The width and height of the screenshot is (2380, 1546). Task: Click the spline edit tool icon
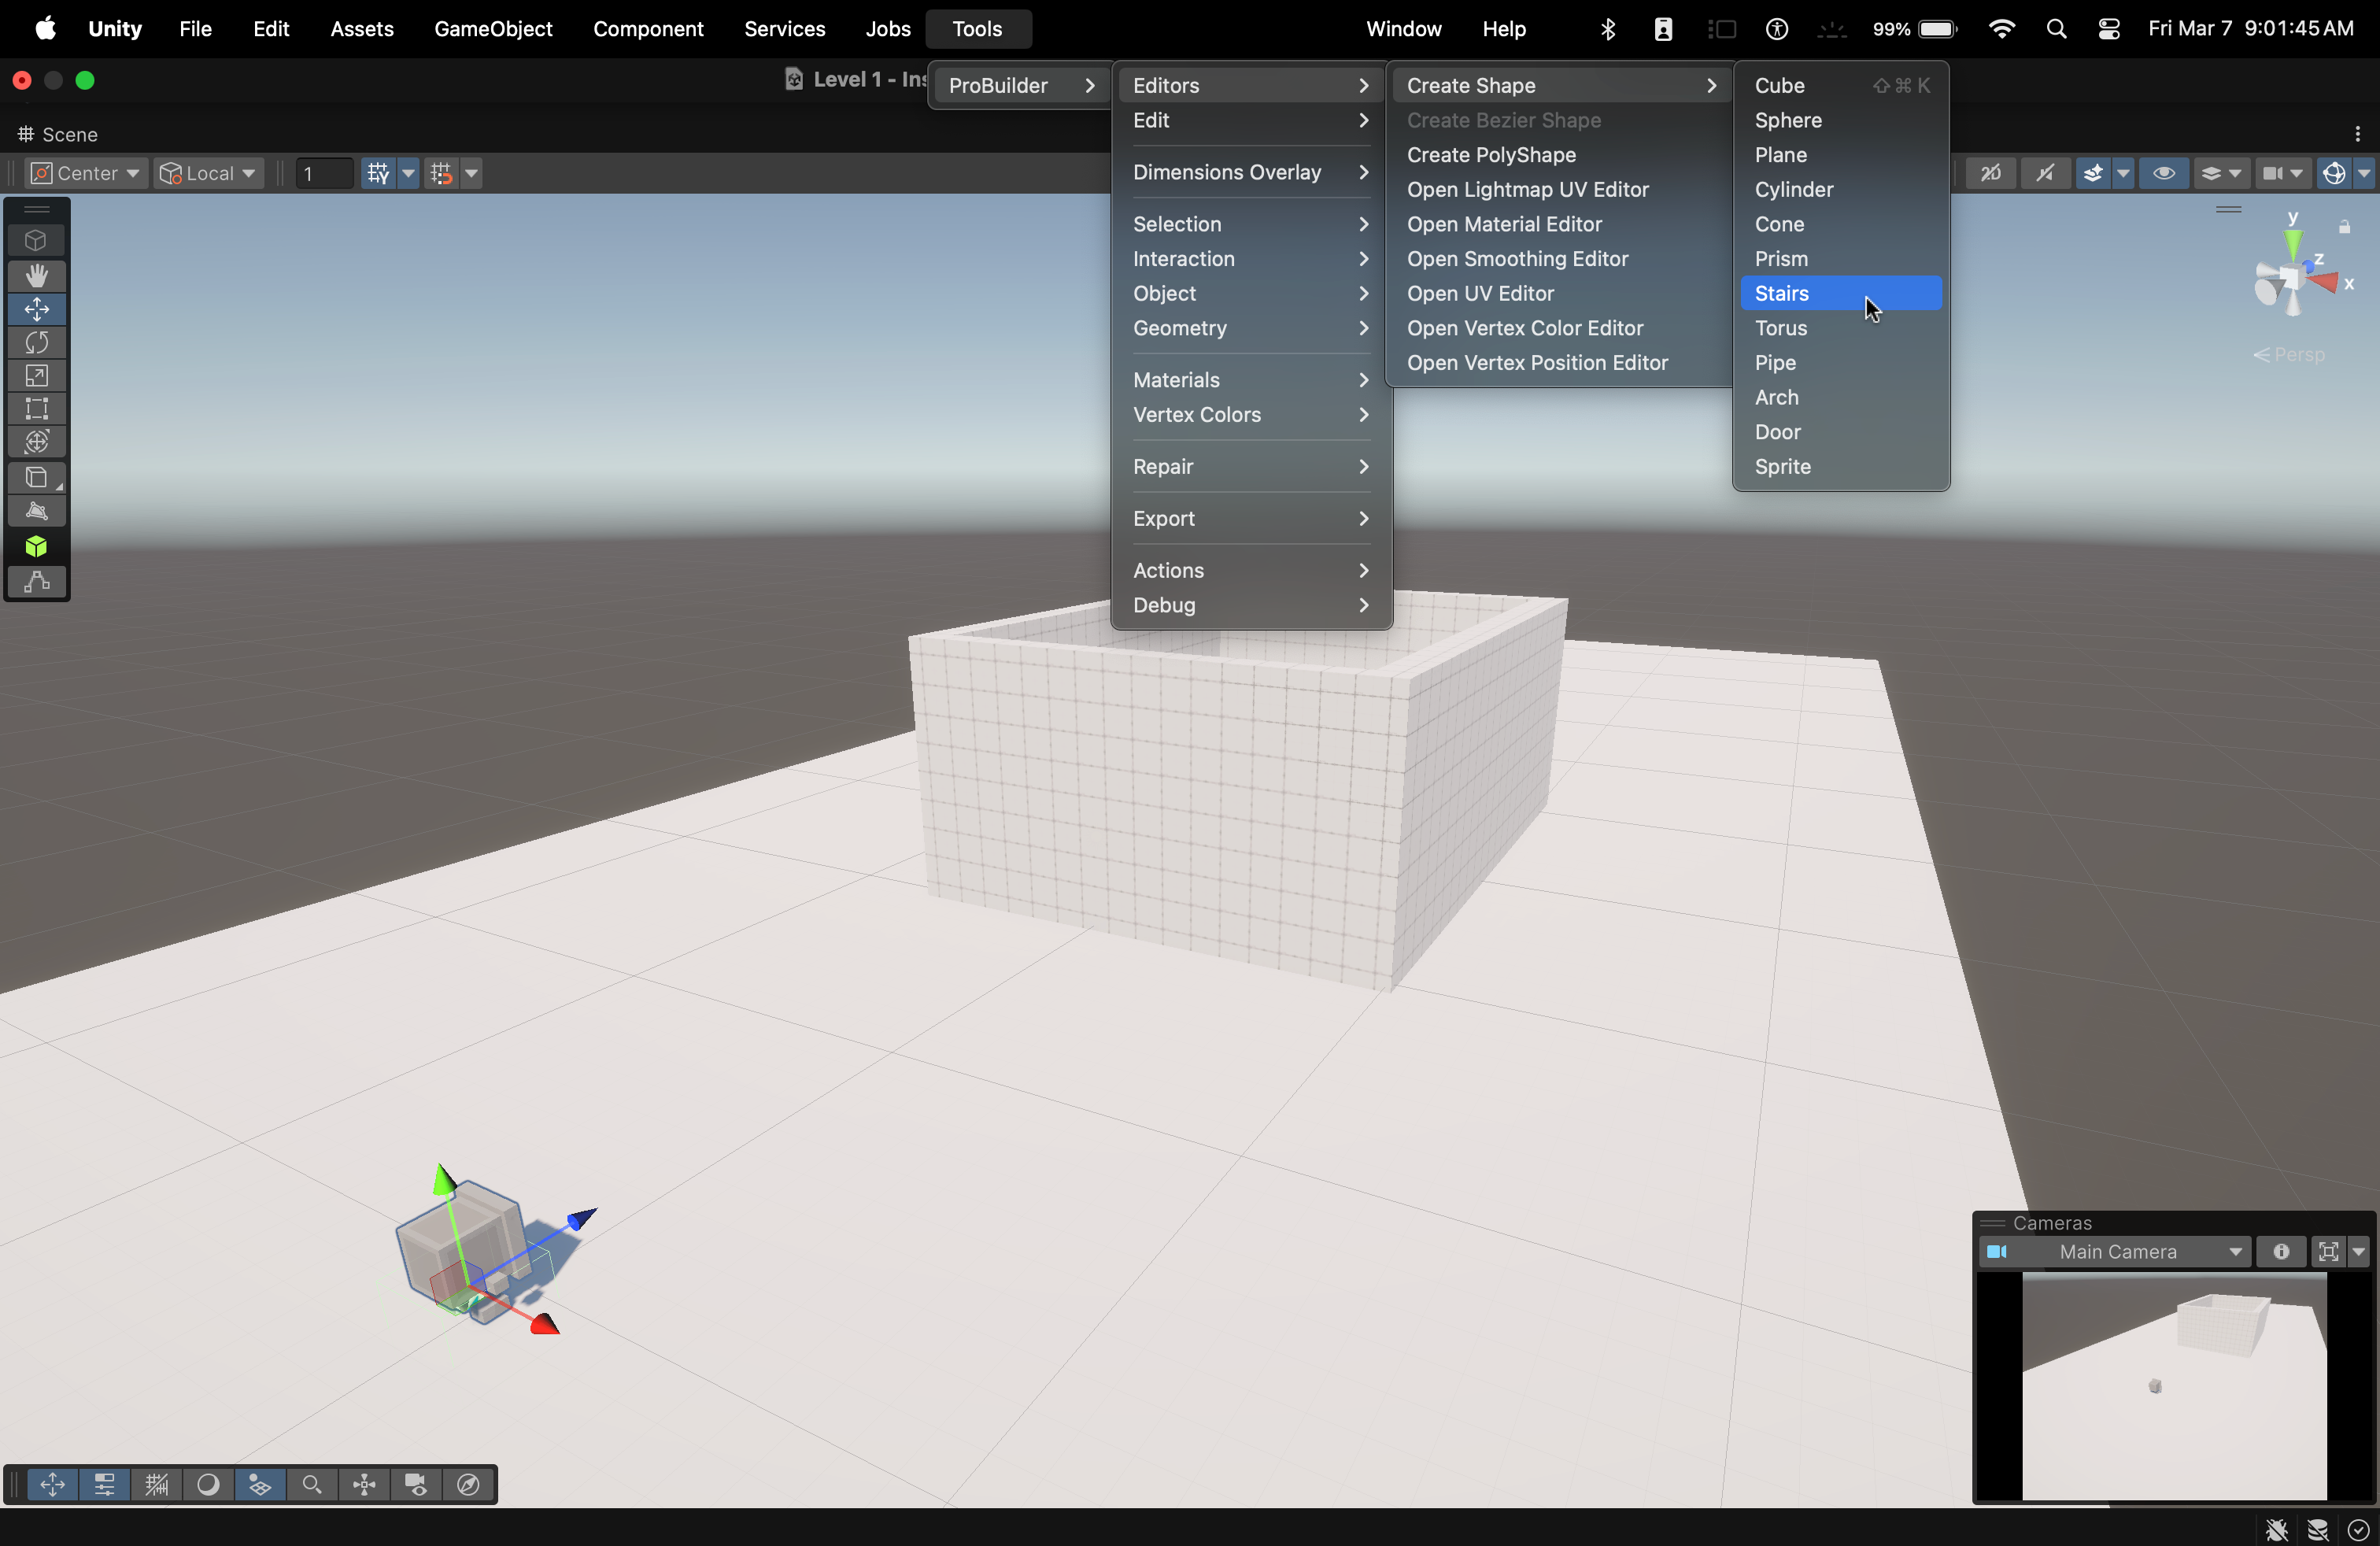(37, 581)
